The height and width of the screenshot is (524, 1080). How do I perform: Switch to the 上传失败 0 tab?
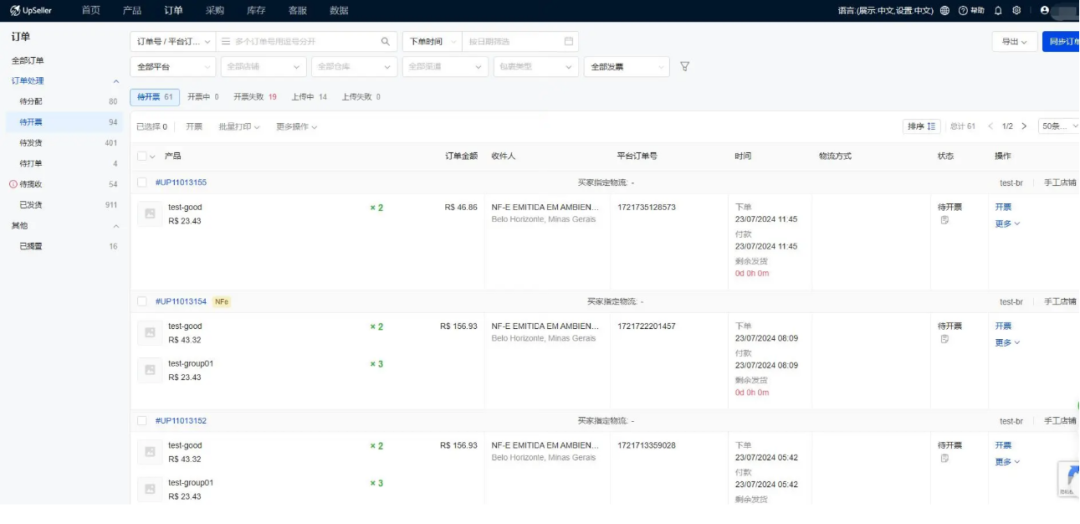tap(361, 97)
